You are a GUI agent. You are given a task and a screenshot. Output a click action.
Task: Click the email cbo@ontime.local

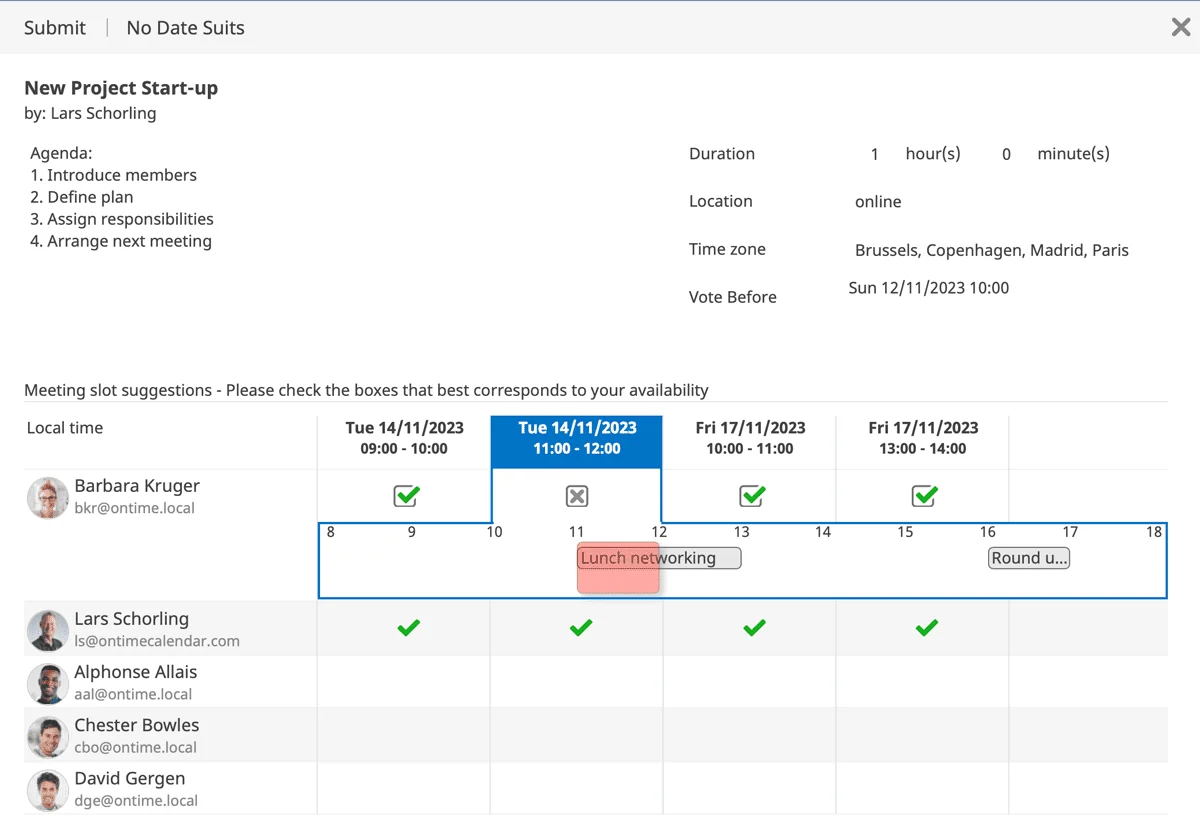pos(135,747)
